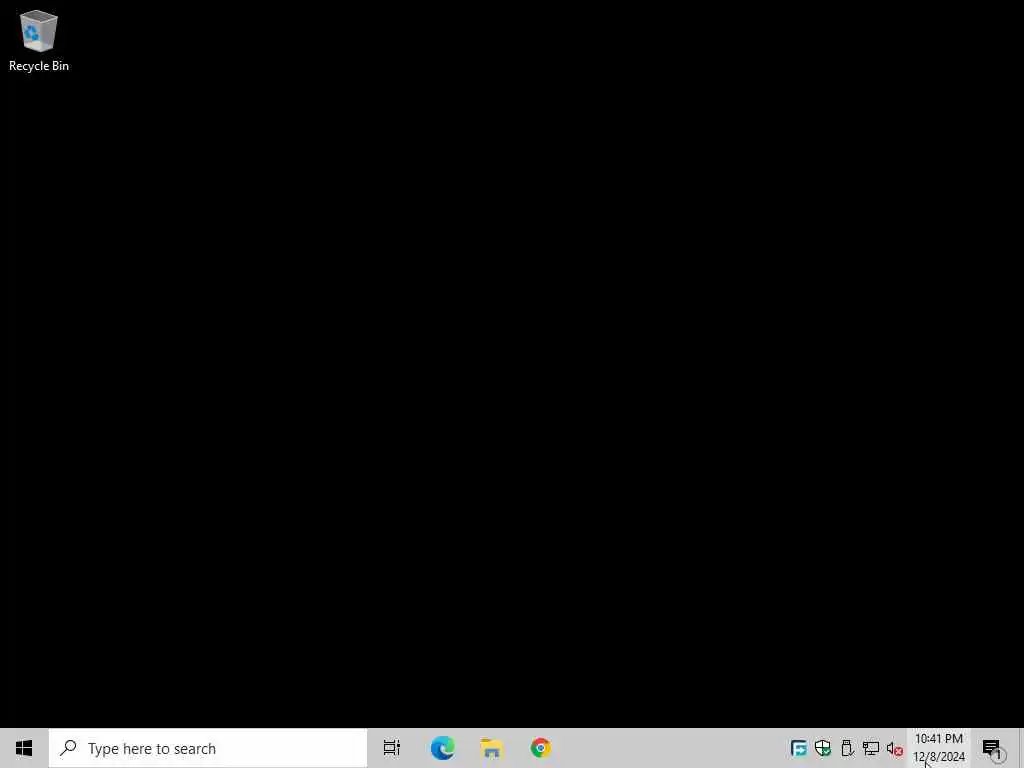Launch Microsoft Edge from the taskbar
1024x768 pixels.
click(442, 748)
